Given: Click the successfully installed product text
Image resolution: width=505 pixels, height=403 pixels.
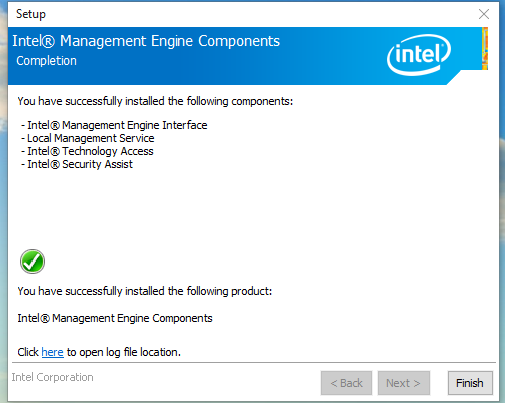Looking at the screenshot, I should coord(145,291).
